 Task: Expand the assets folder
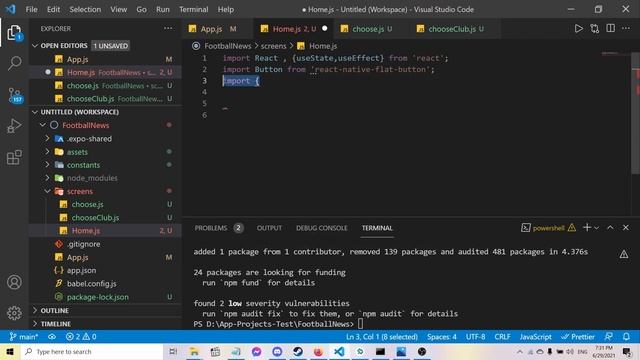(48, 151)
